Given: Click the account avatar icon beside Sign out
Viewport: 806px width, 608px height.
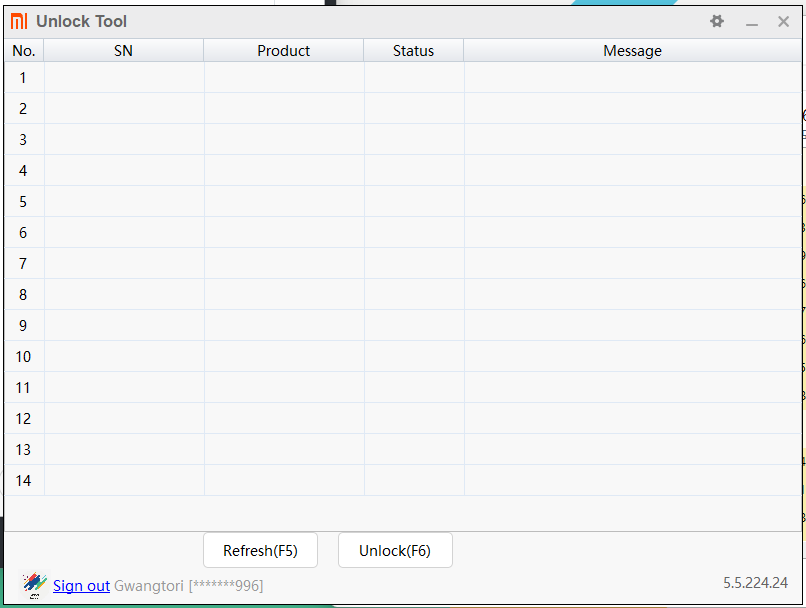Looking at the screenshot, I should (x=34, y=585).
